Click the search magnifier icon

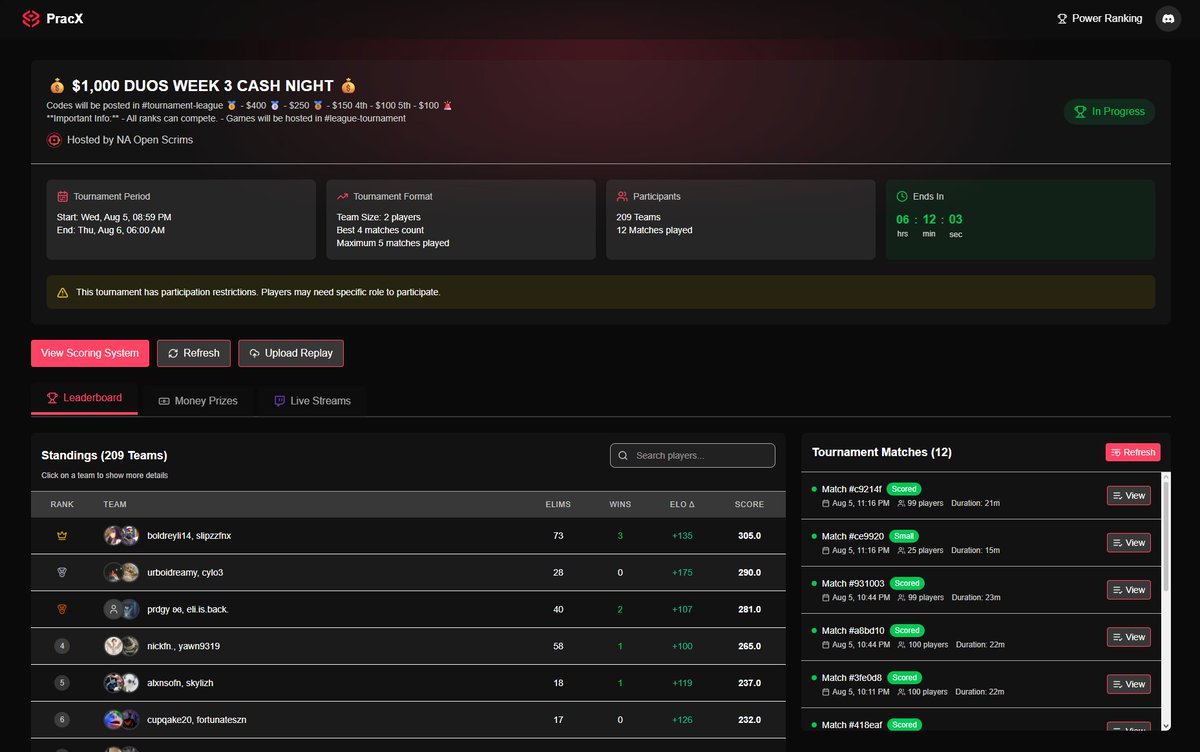[624, 456]
